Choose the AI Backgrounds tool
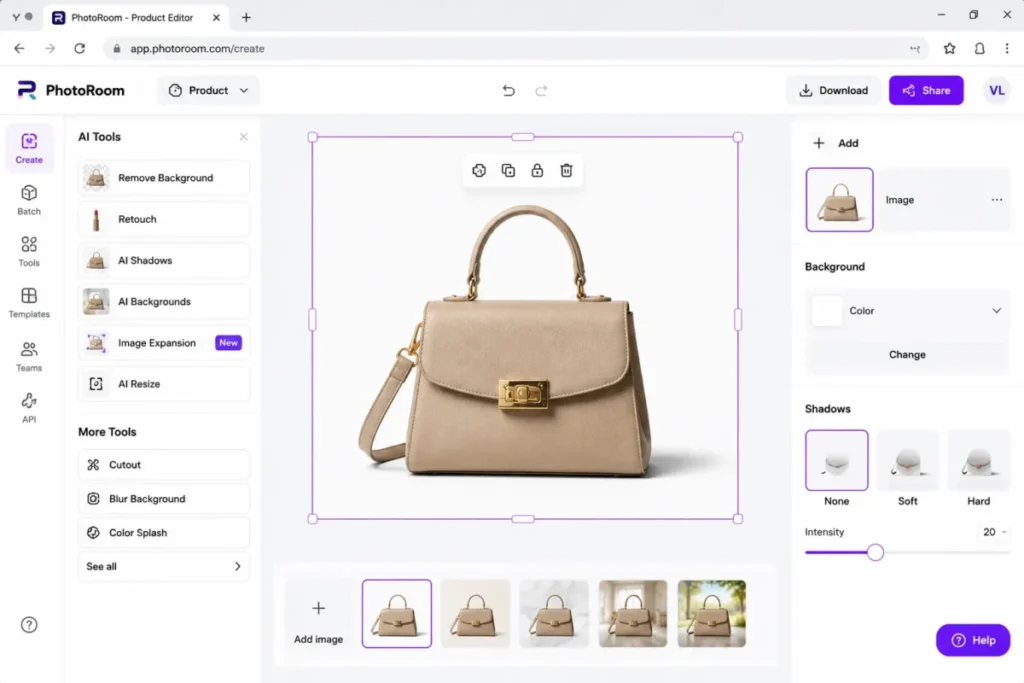Image resolution: width=1024 pixels, height=683 pixels. pos(164,301)
